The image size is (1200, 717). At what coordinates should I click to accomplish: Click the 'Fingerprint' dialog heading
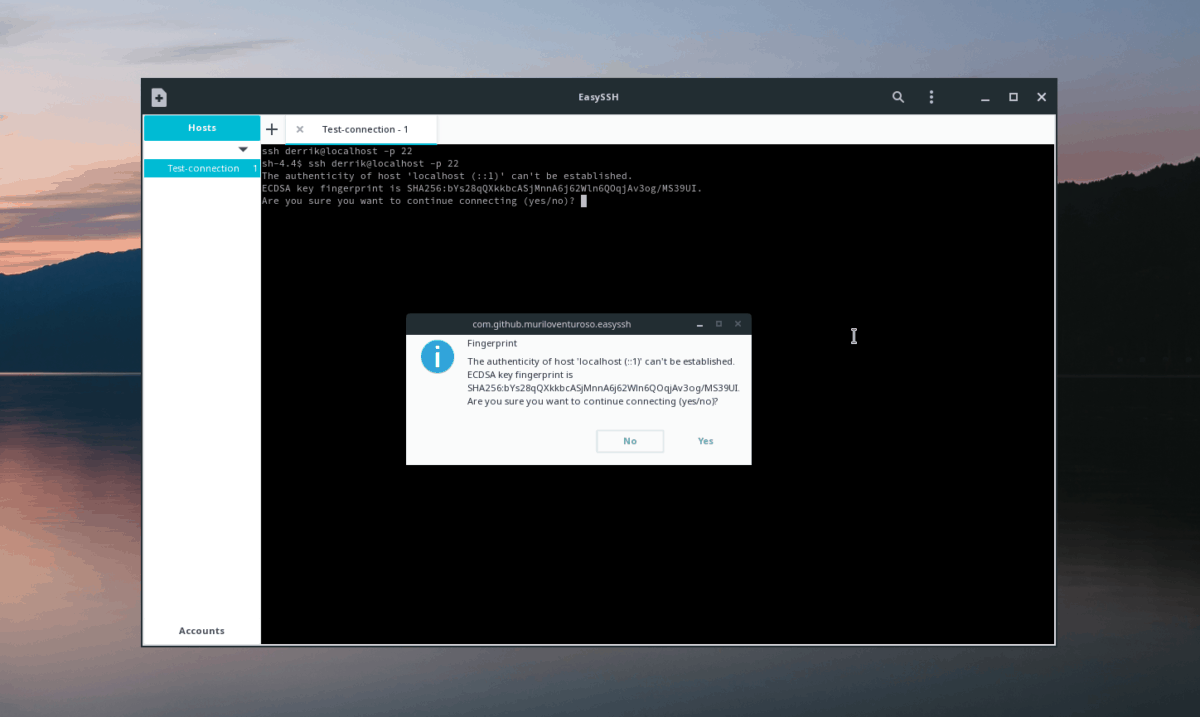(x=492, y=343)
